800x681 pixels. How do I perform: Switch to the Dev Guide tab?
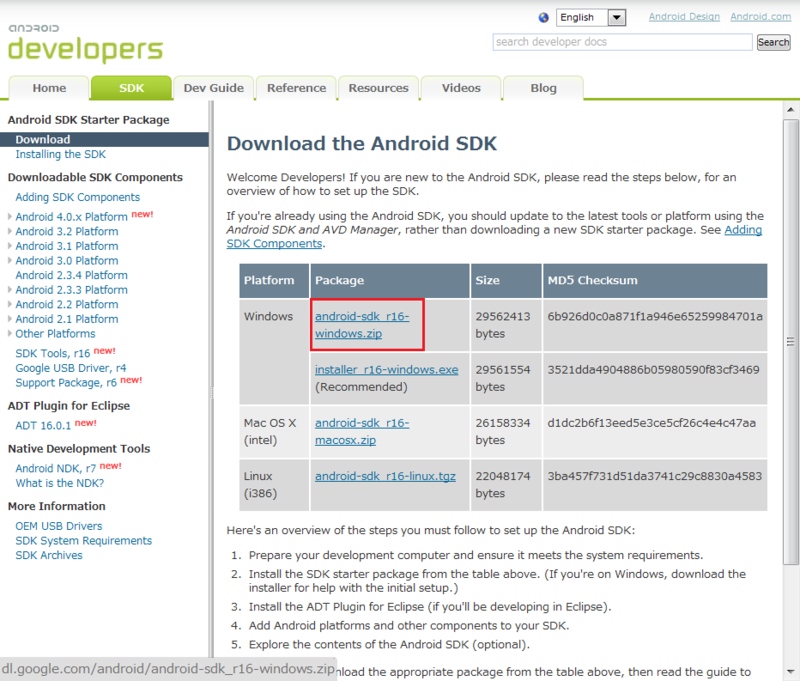pos(214,88)
